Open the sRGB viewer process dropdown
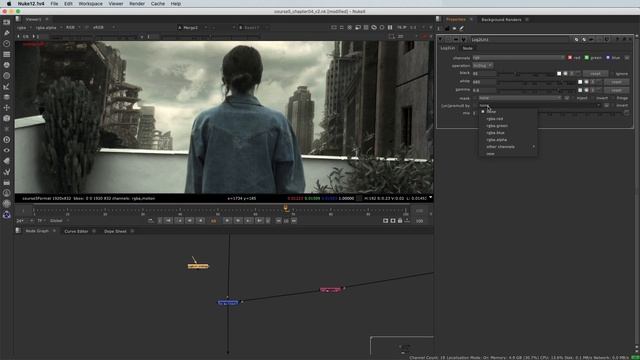This screenshot has width=640, height=360. point(103,27)
